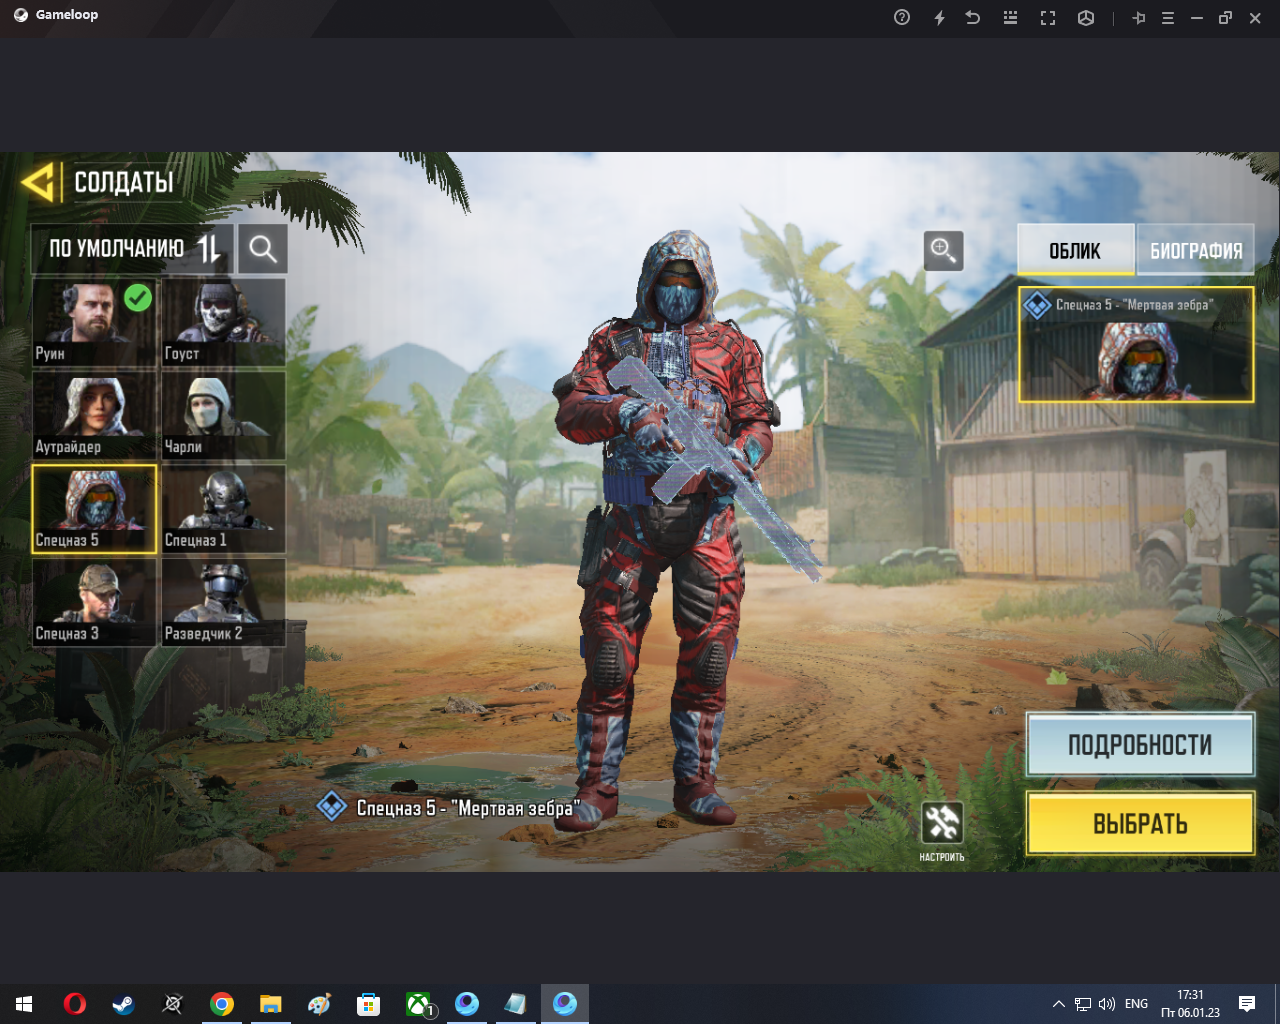Open the soldier search magnifier

coord(263,248)
